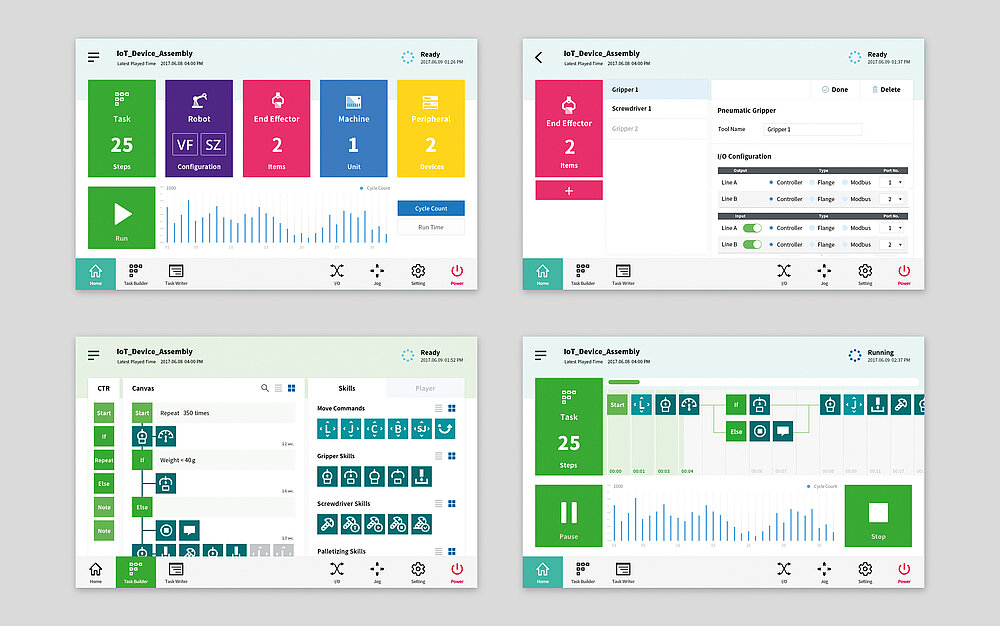The width and height of the screenshot is (1000, 626).
Task: Select the curved-arrow Move Command skill
Action: pyautogui.click(x=444, y=429)
